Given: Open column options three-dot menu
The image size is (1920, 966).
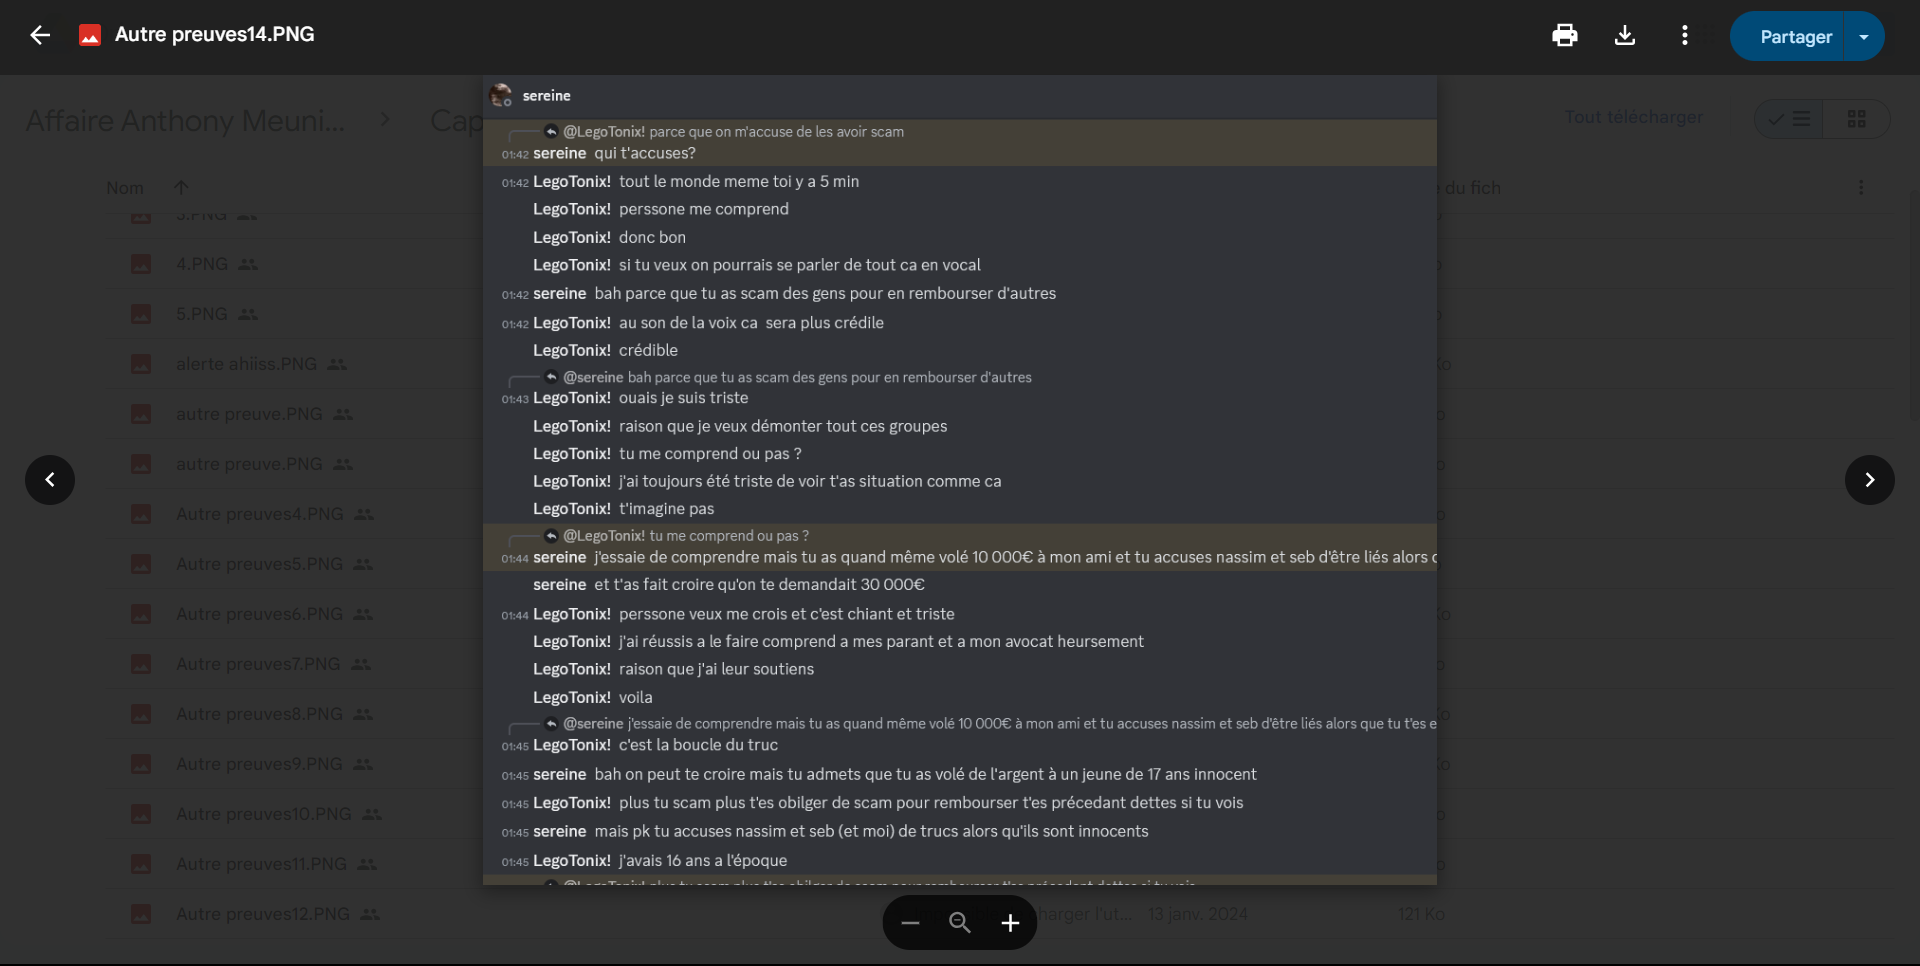Looking at the screenshot, I should pyautogui.click(x=1861, y=188).
